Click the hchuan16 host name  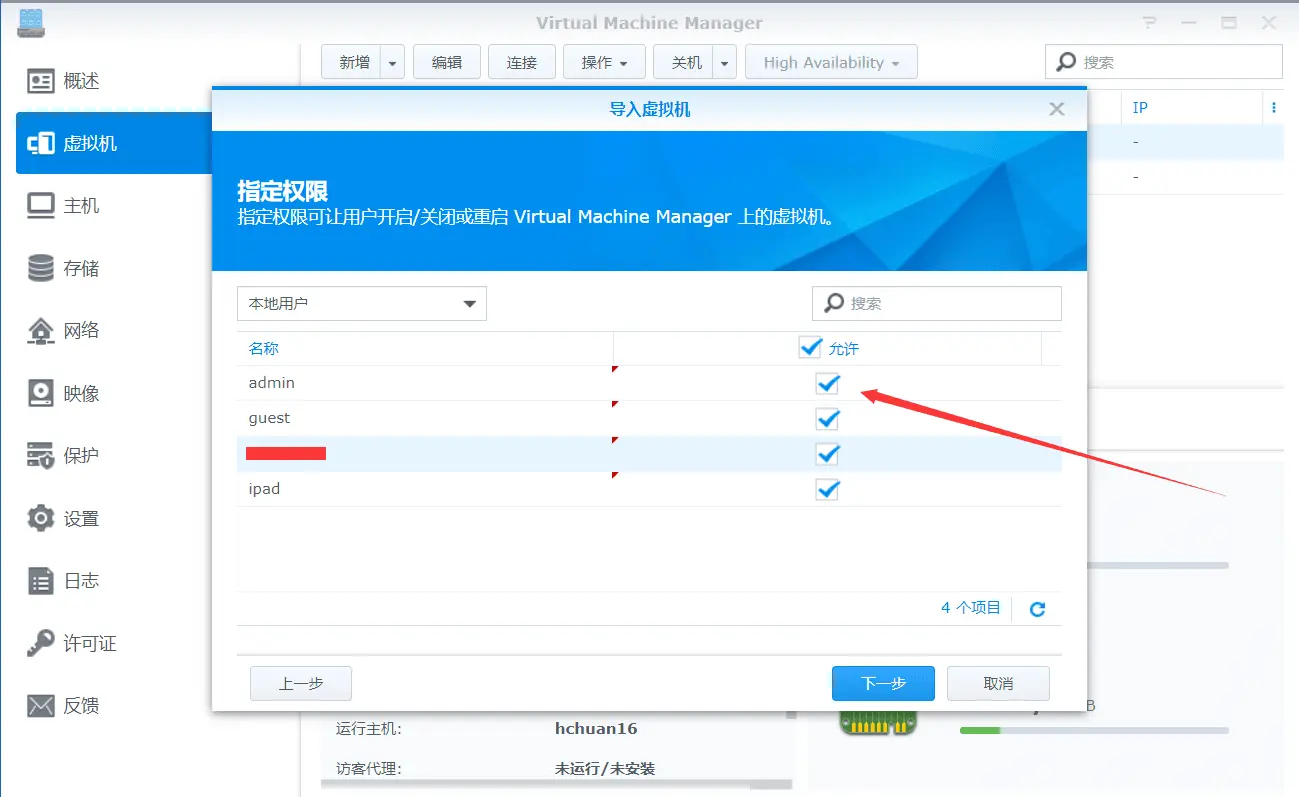596,728
